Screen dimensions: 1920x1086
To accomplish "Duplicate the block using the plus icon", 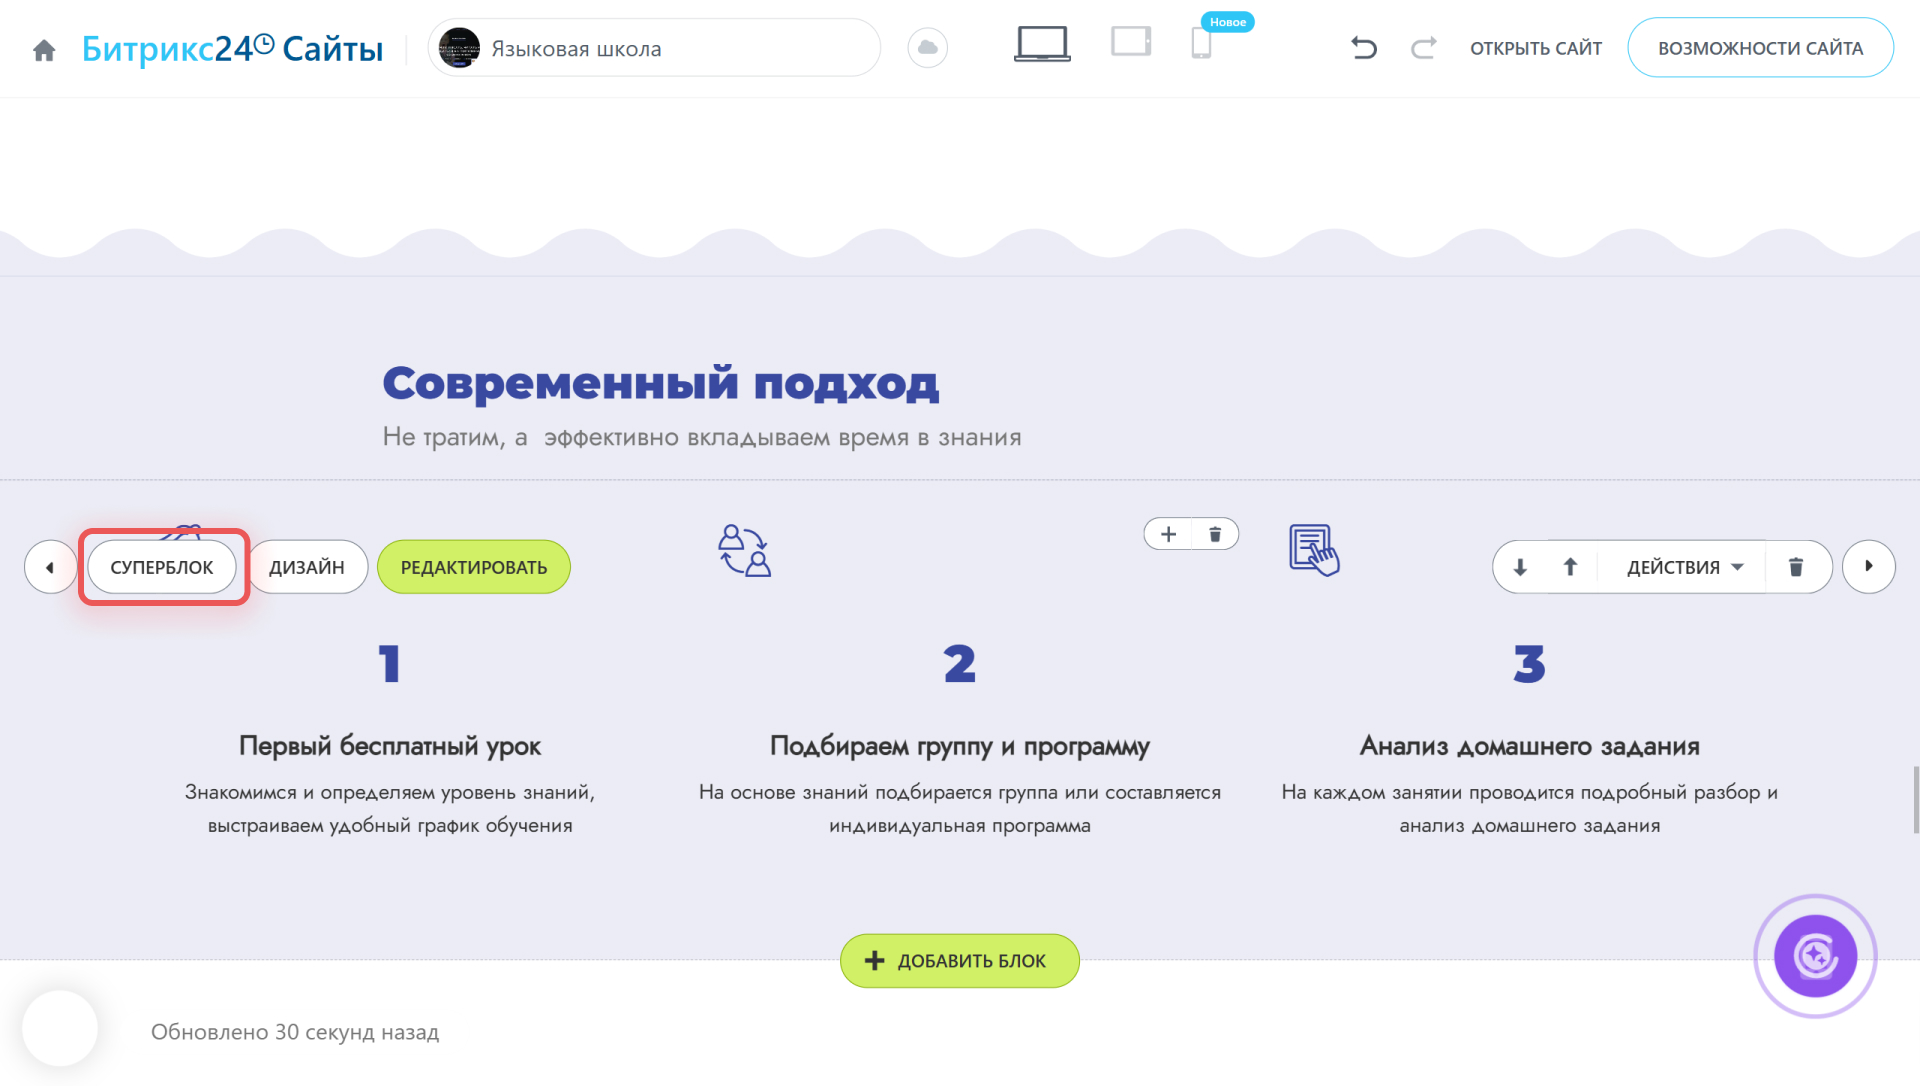I will click(1167, 533).
